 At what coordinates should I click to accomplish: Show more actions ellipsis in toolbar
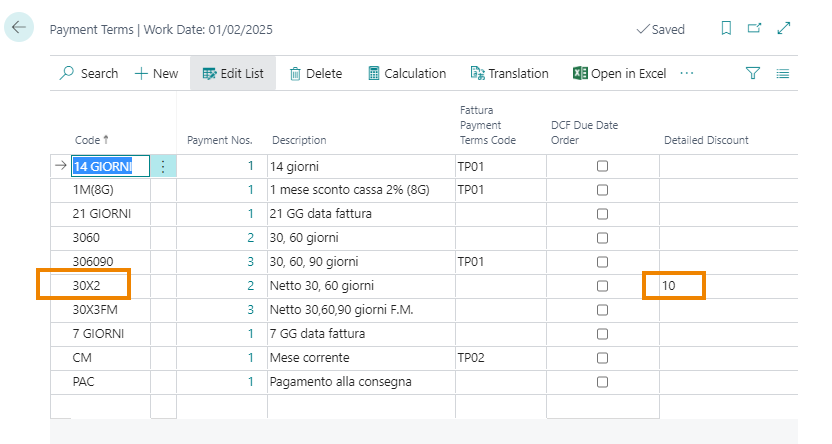(x=687, y=73)
